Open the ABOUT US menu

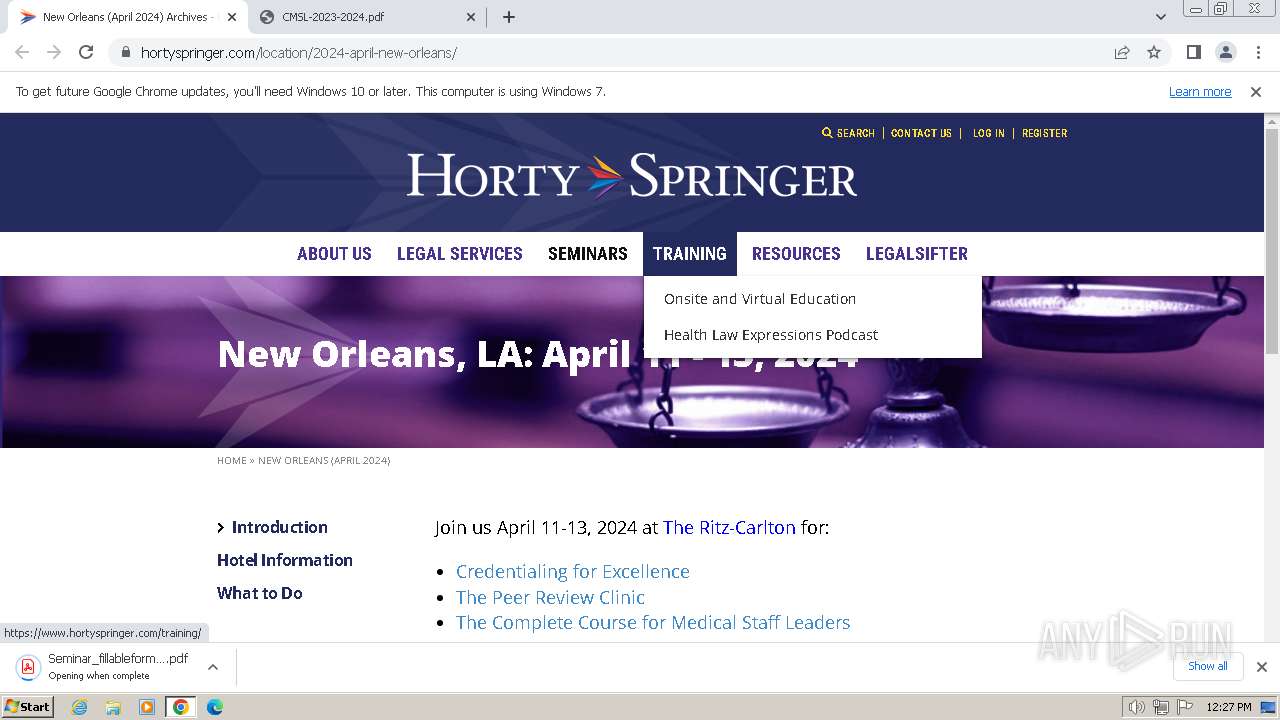(x=334, y=254)
